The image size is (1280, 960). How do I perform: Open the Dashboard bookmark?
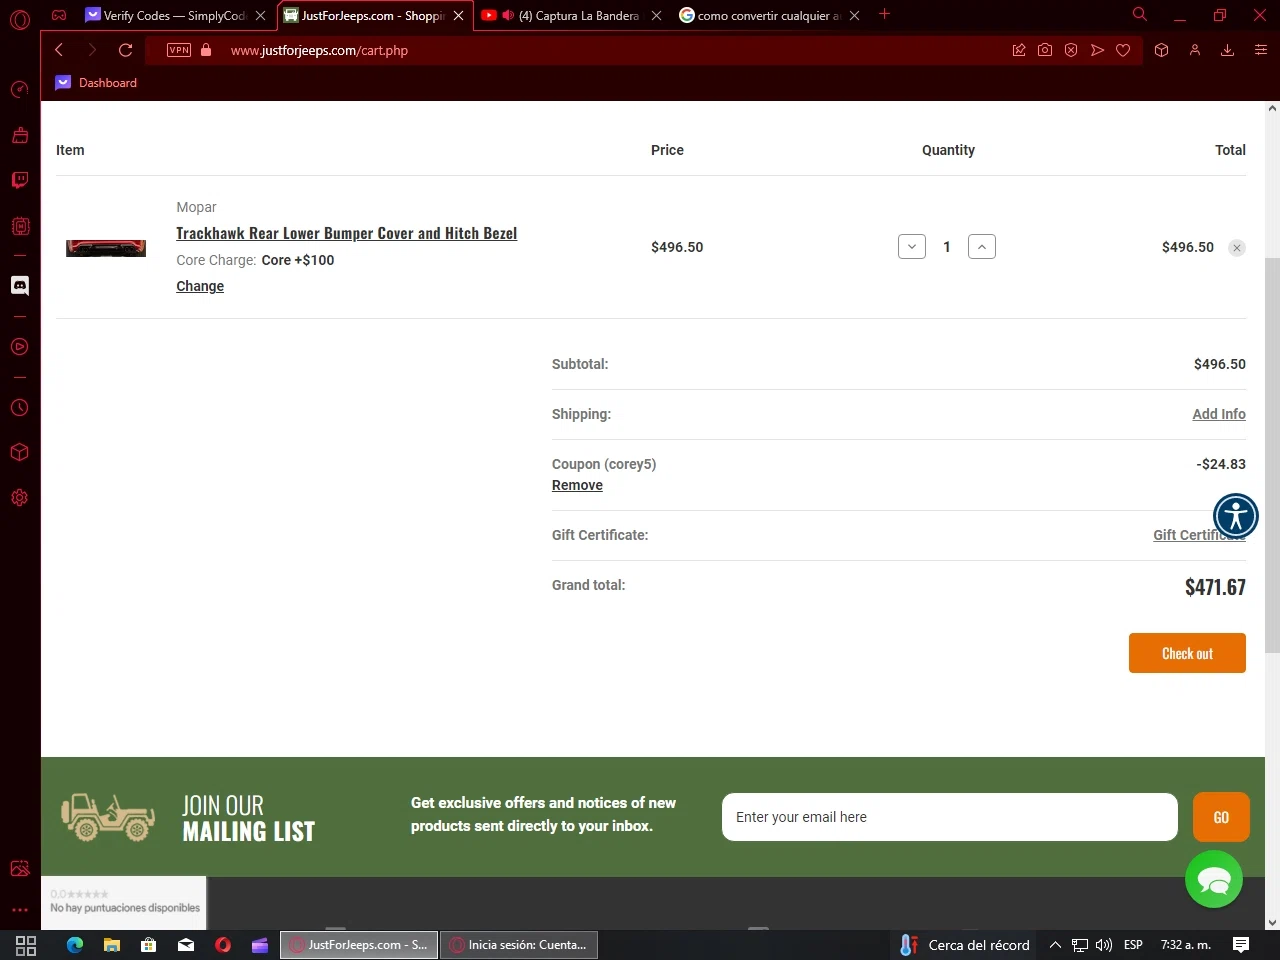[x=96, y=83]
